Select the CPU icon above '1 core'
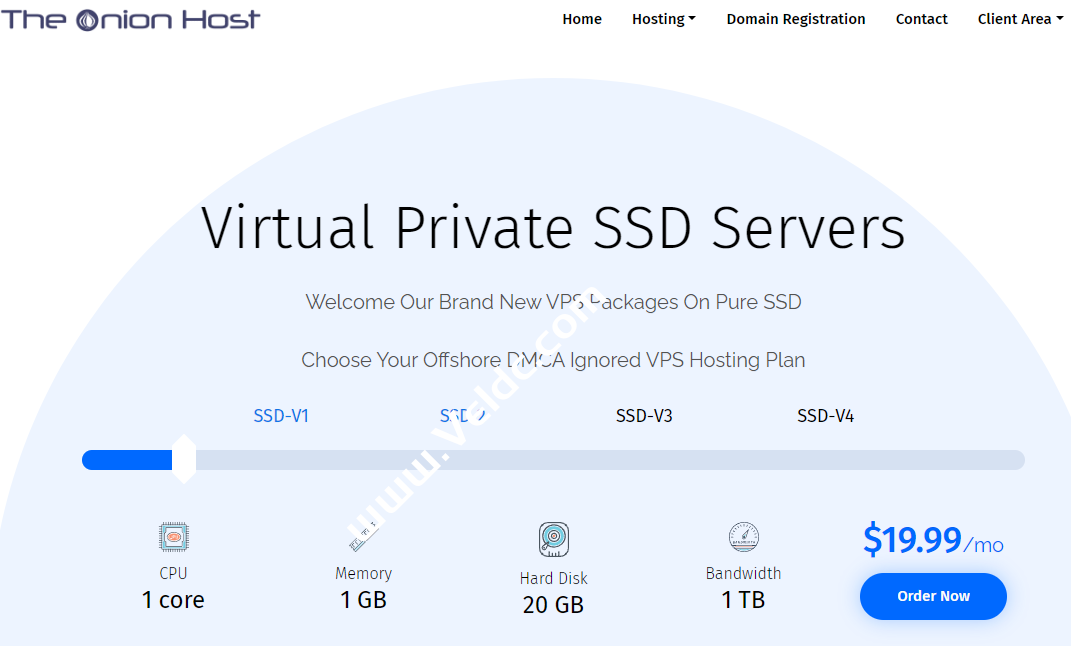Image resolution: width=1071 pixels, height=646 pixels. [173, 536]
